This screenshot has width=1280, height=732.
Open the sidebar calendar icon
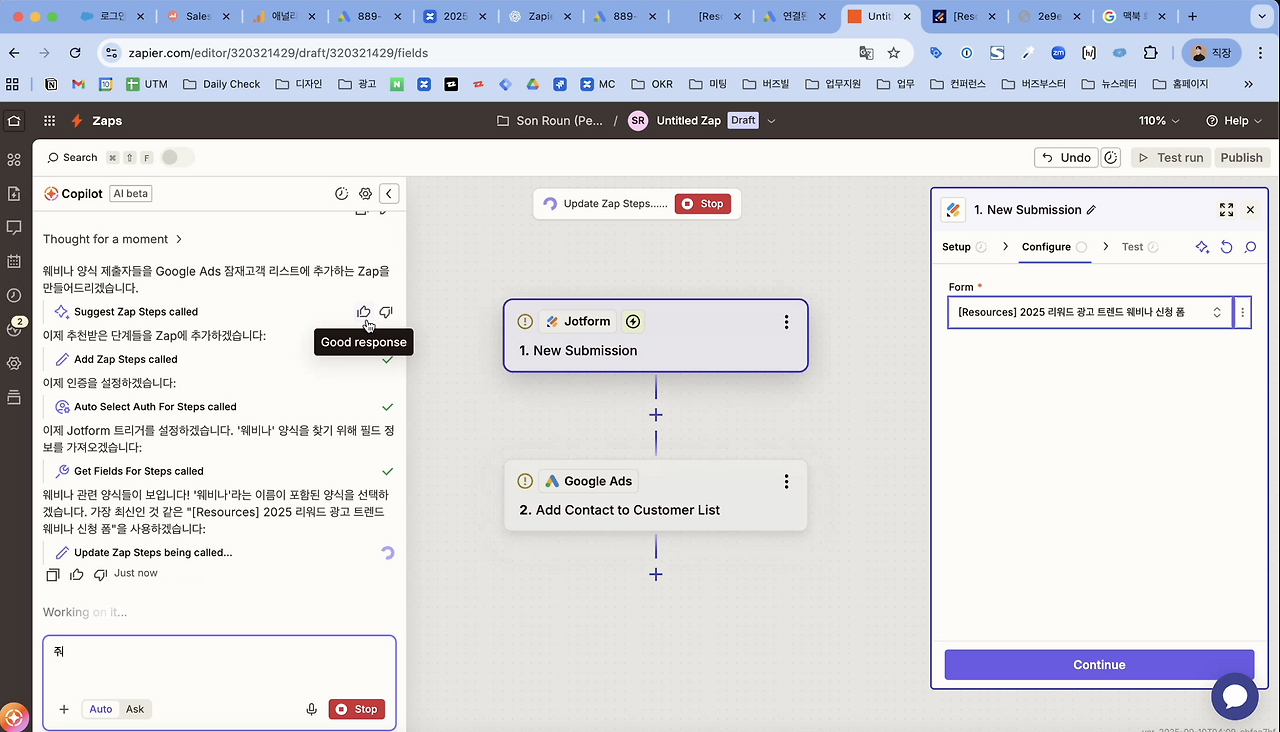point(14,262)
